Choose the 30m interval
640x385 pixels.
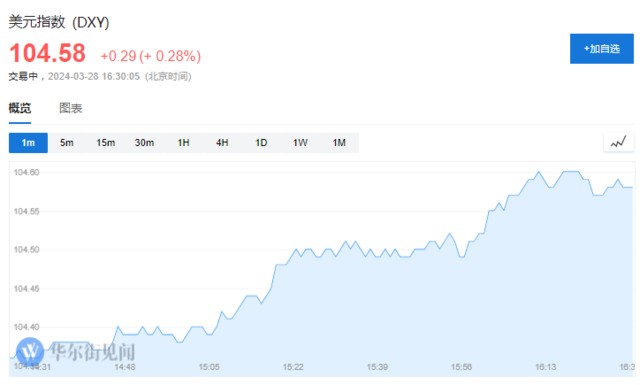coord(144,142)
